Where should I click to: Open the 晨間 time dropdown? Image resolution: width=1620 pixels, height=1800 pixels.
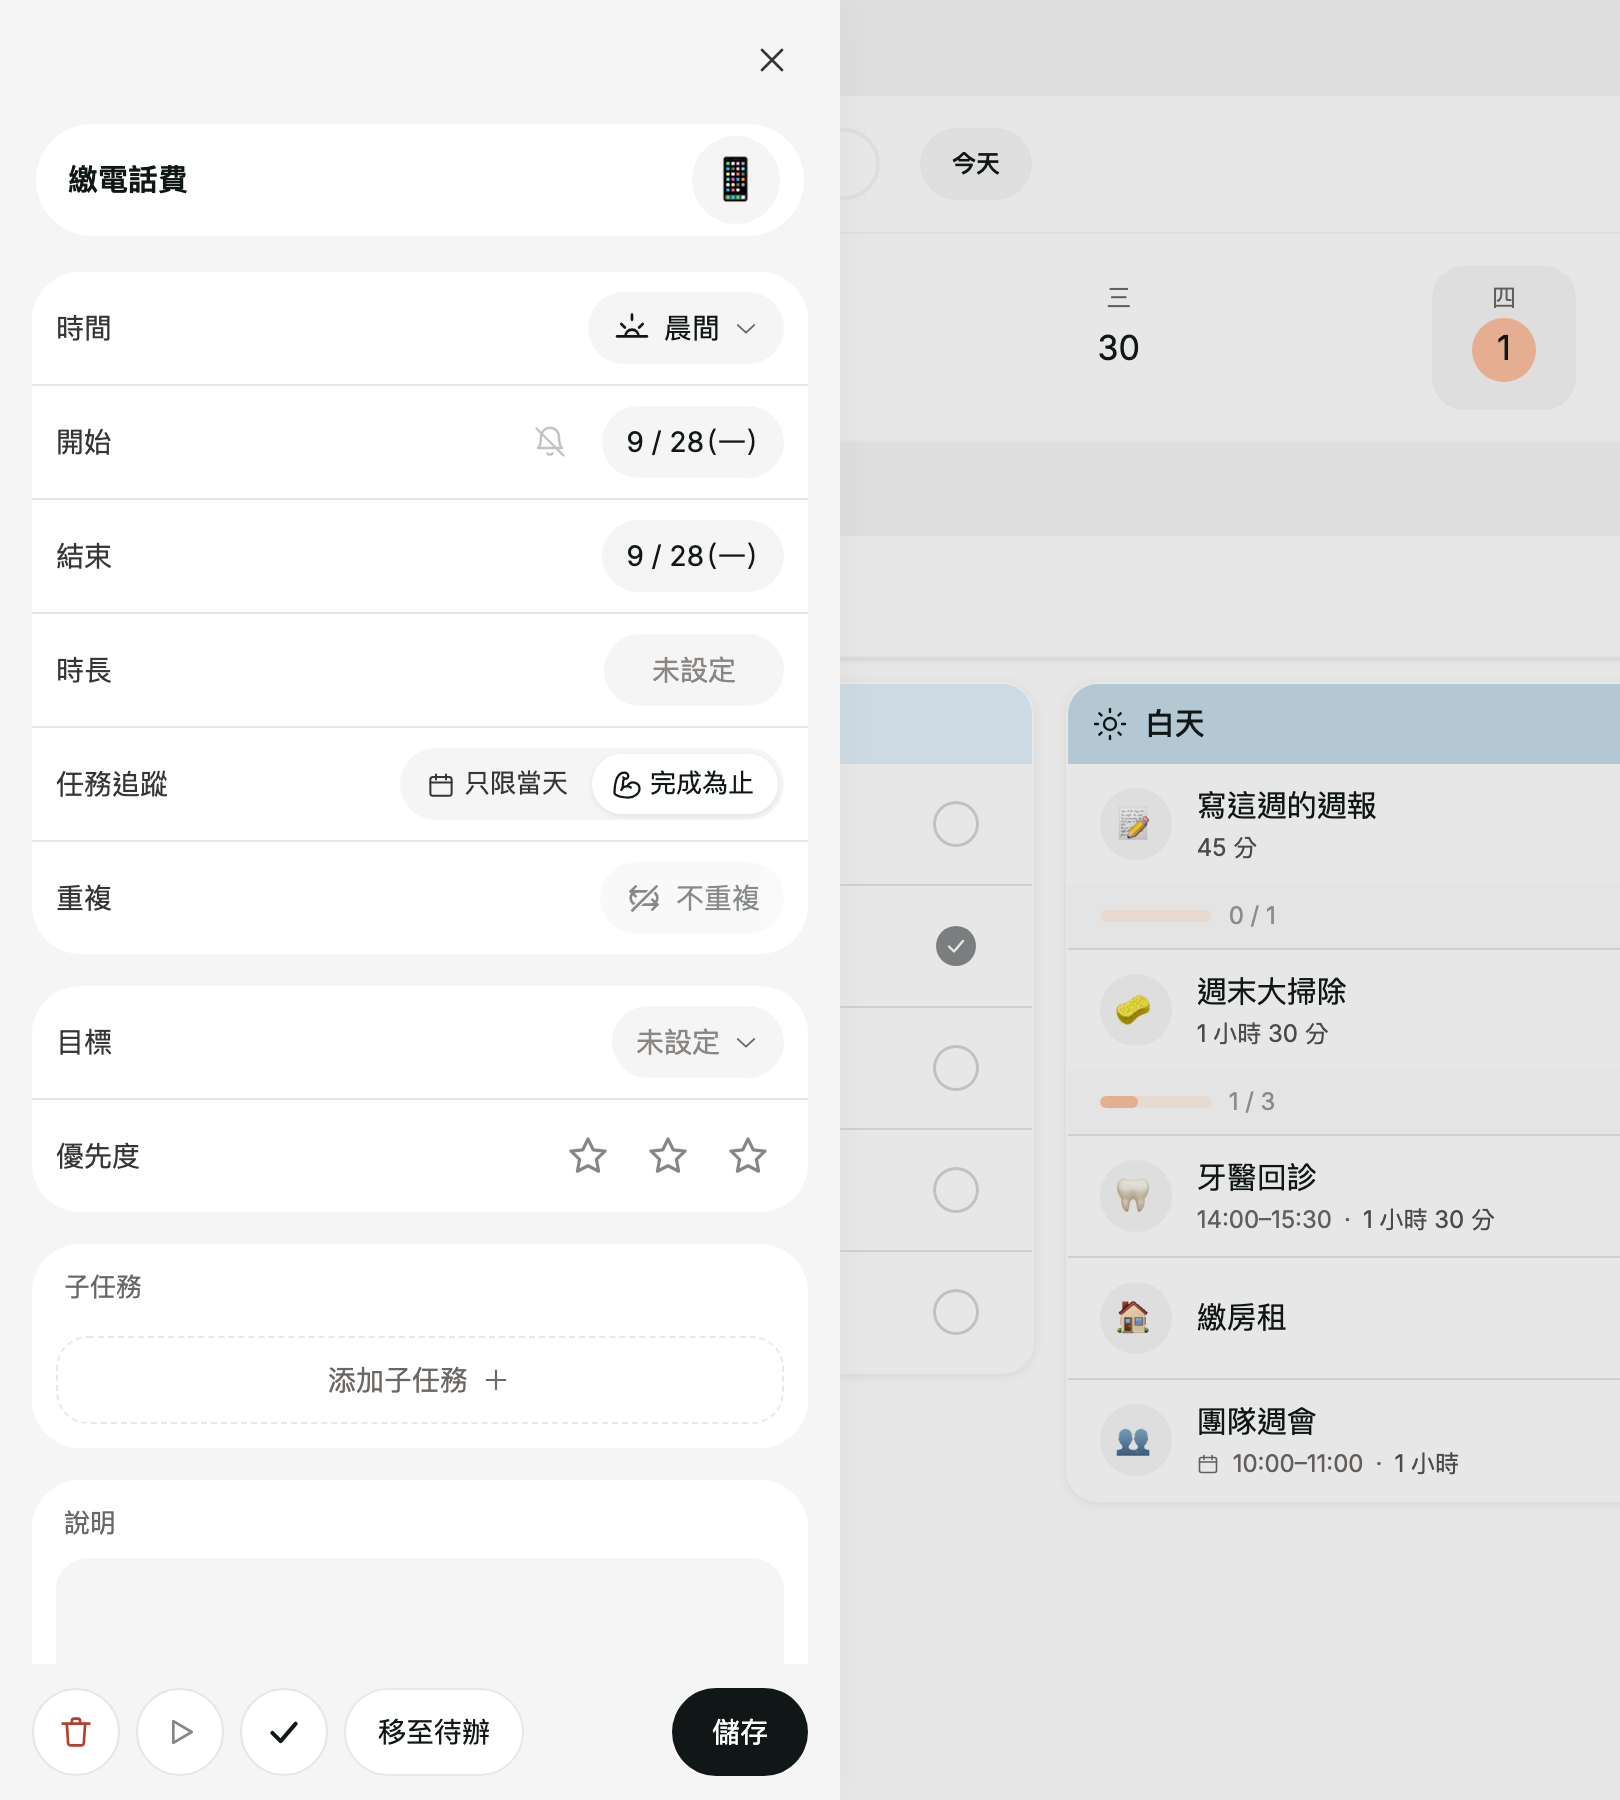pos(686,328)
